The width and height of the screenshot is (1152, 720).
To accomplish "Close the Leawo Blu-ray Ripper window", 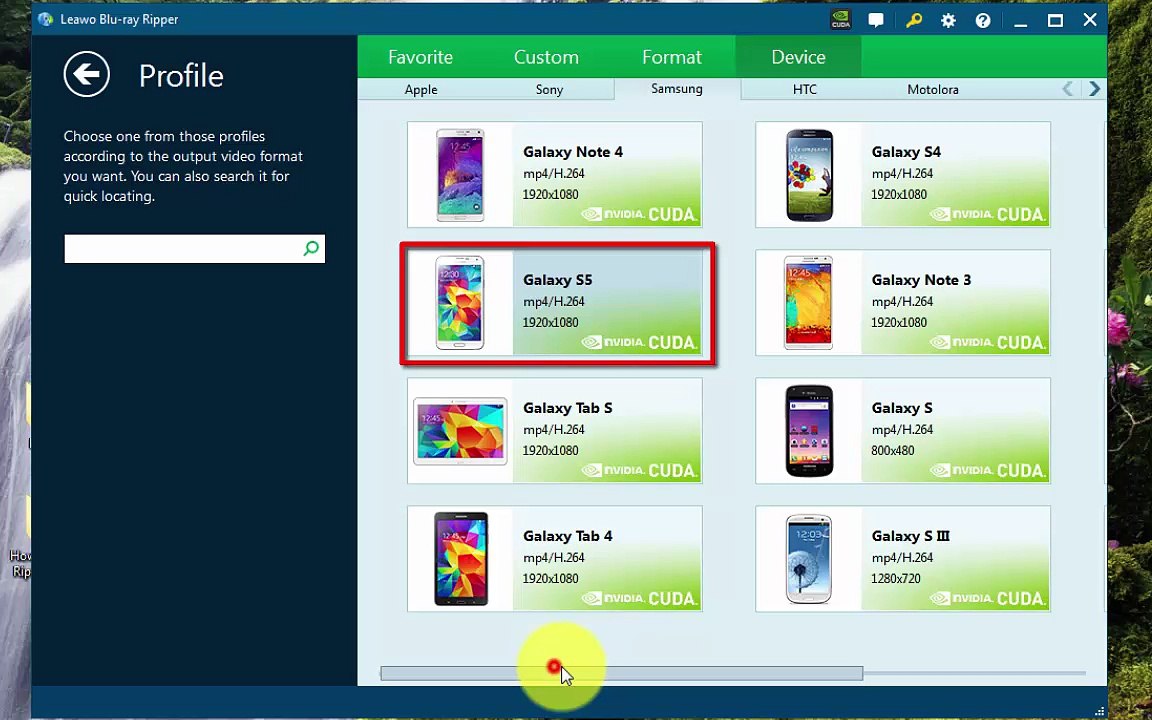I will [1090, 20].
